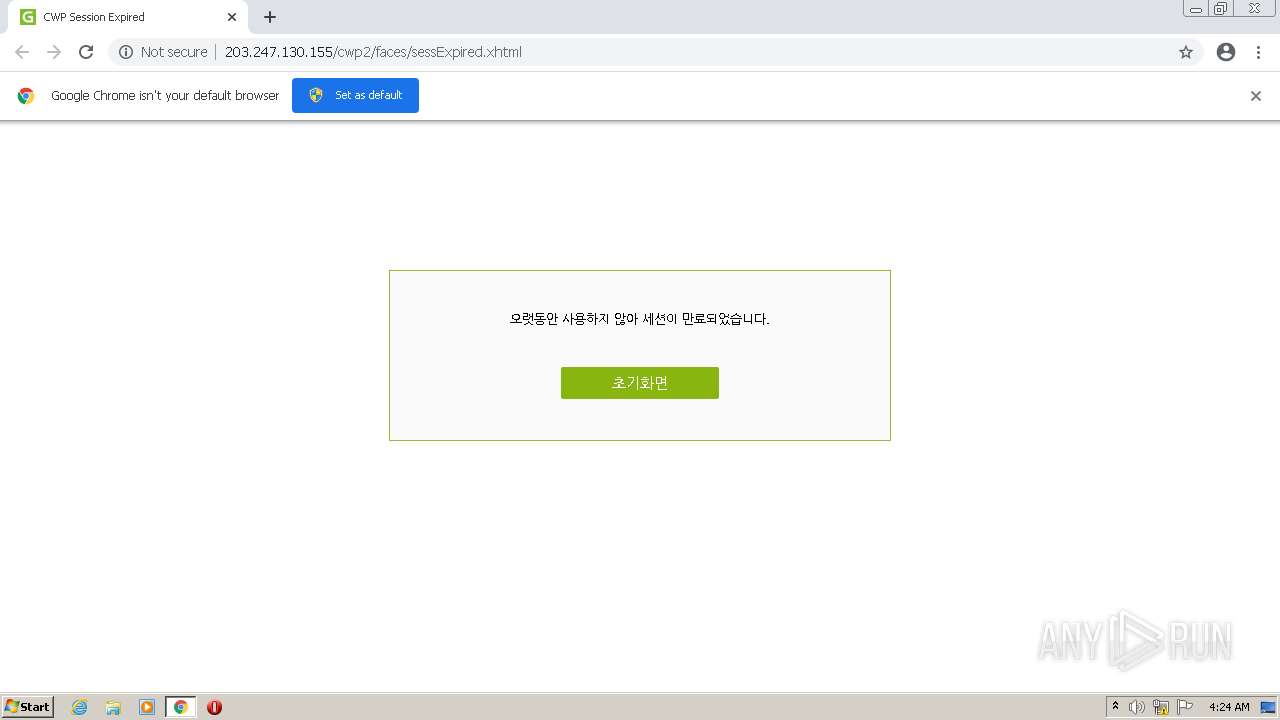Image resolution: width=1280 pixels, height=720 pixels.
Task: Show hidden system tray icons arrow
Action: click(1116, 707)
